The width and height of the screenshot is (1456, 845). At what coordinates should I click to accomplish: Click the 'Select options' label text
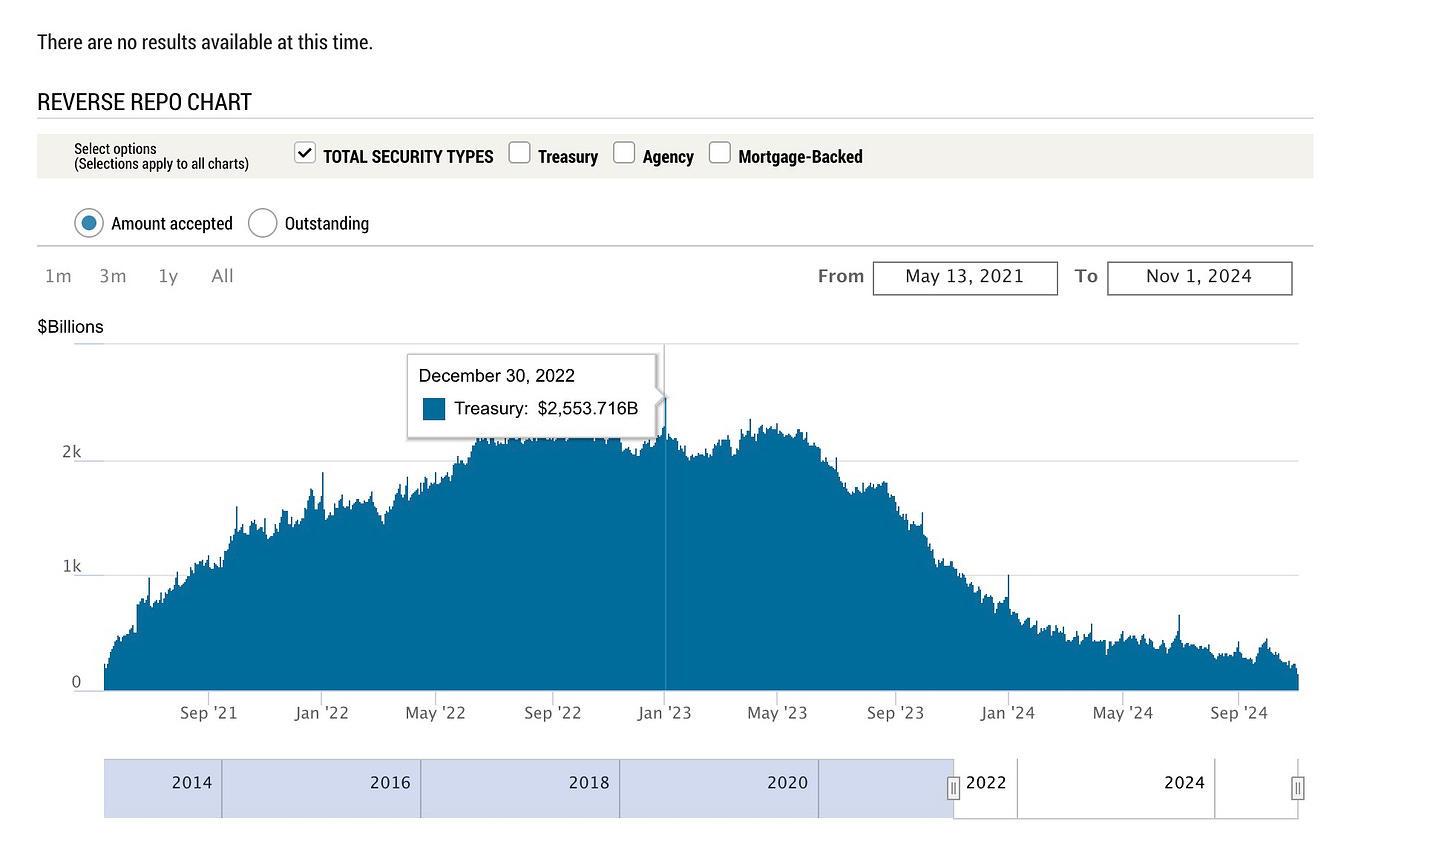coord(115,149)
